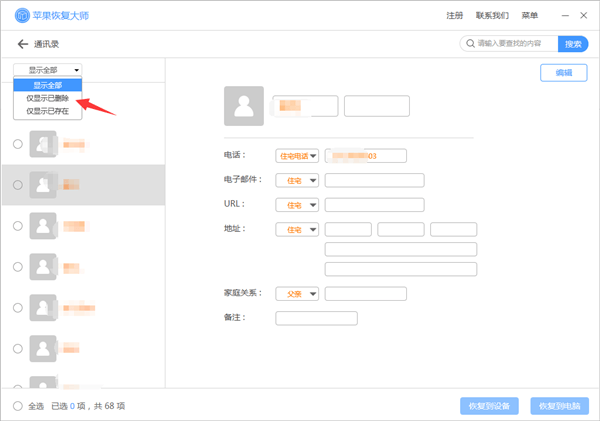Tick the selection circle of the first contact
600x421 pixels.
[x=17, y=145]
